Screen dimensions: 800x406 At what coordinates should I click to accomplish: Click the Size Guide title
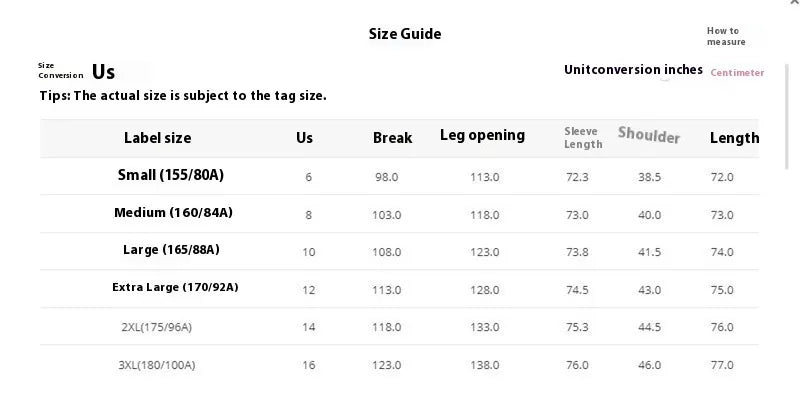pos(405,34)
